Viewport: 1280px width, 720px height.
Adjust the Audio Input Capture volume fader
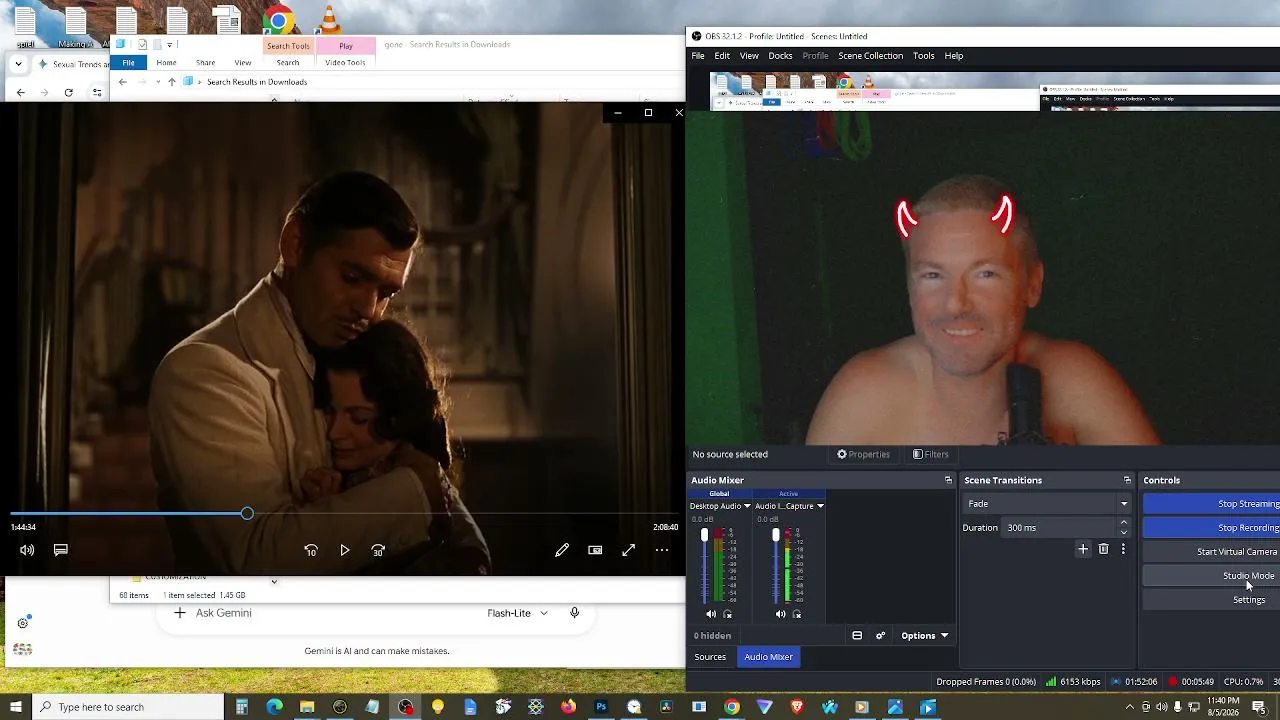pos(775,536)
